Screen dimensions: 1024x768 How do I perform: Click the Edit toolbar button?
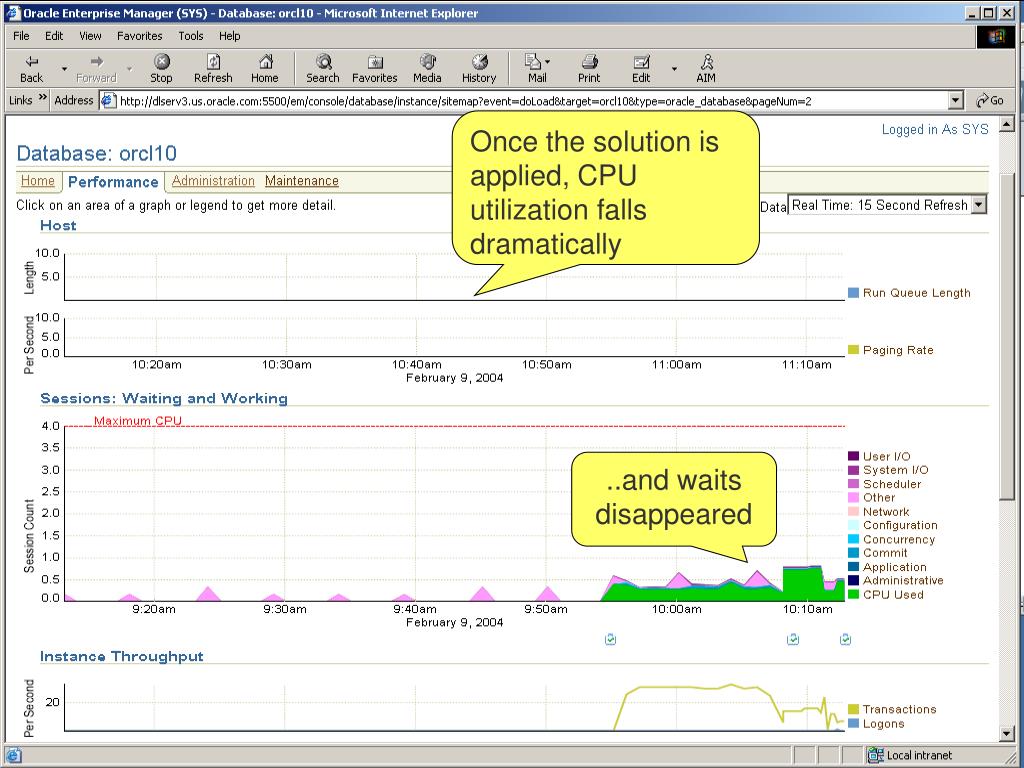click(x=641, y=69)
